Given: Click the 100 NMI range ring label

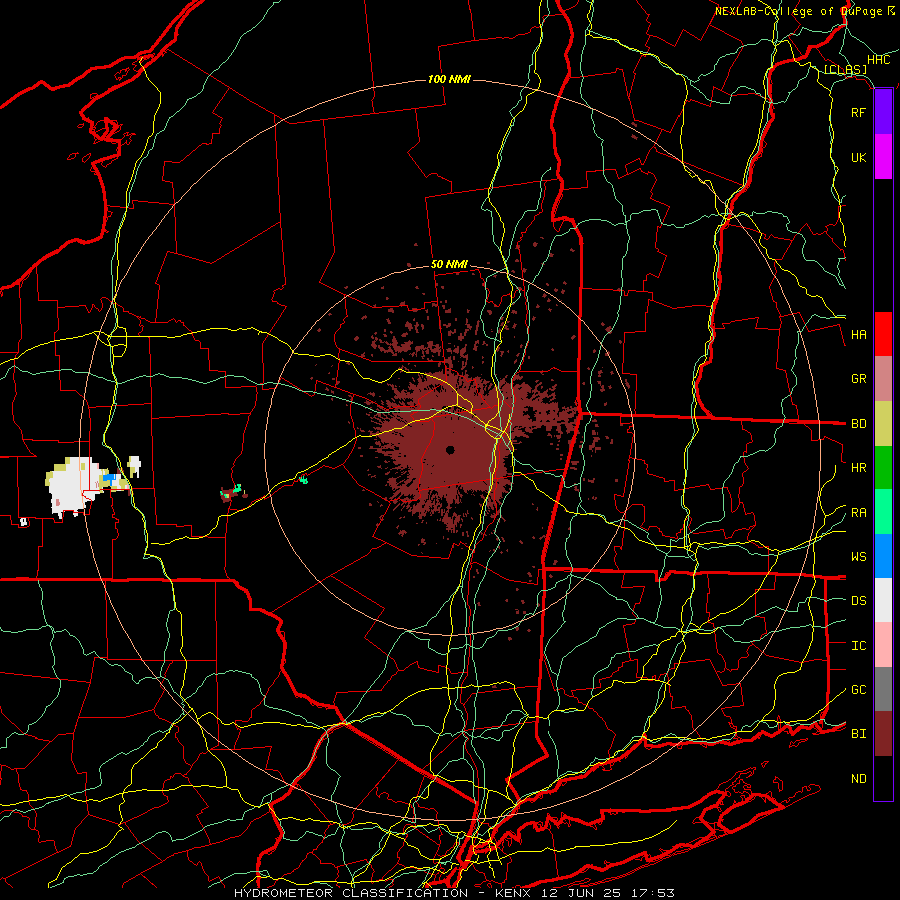Looking at the screenshot, I should [449, 79].
